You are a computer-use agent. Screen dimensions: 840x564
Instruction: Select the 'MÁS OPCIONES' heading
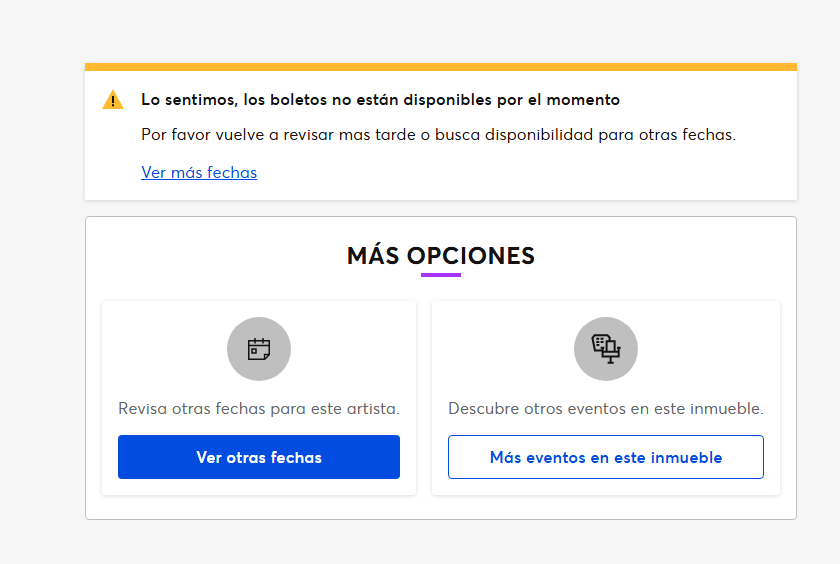pyautogui.click(x=440, y=256)
